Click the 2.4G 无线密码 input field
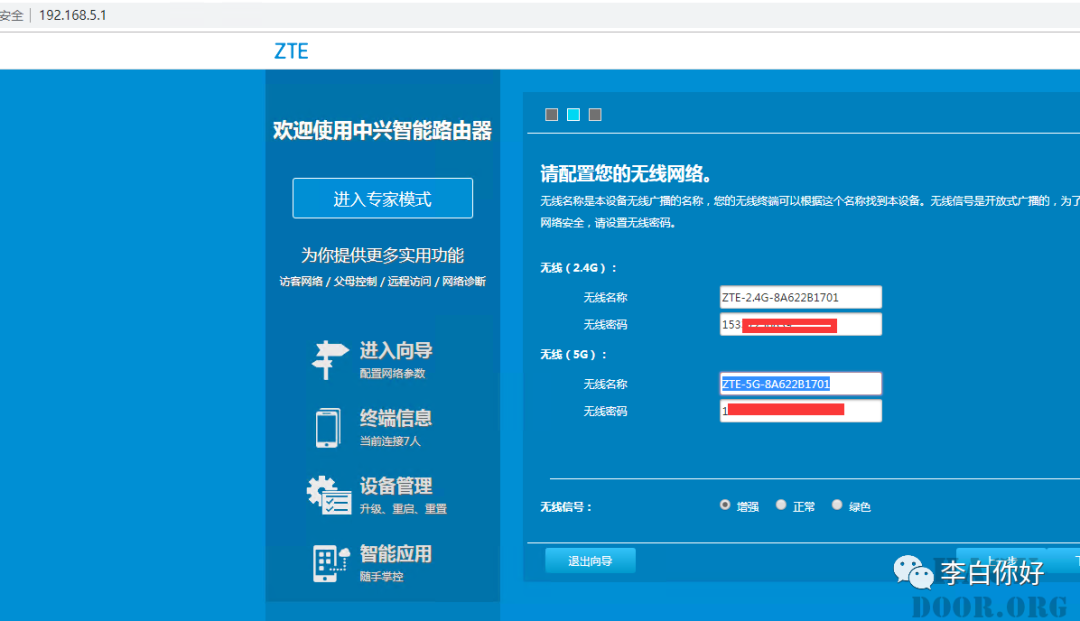The image size is (1080, 621). [800, 324]
